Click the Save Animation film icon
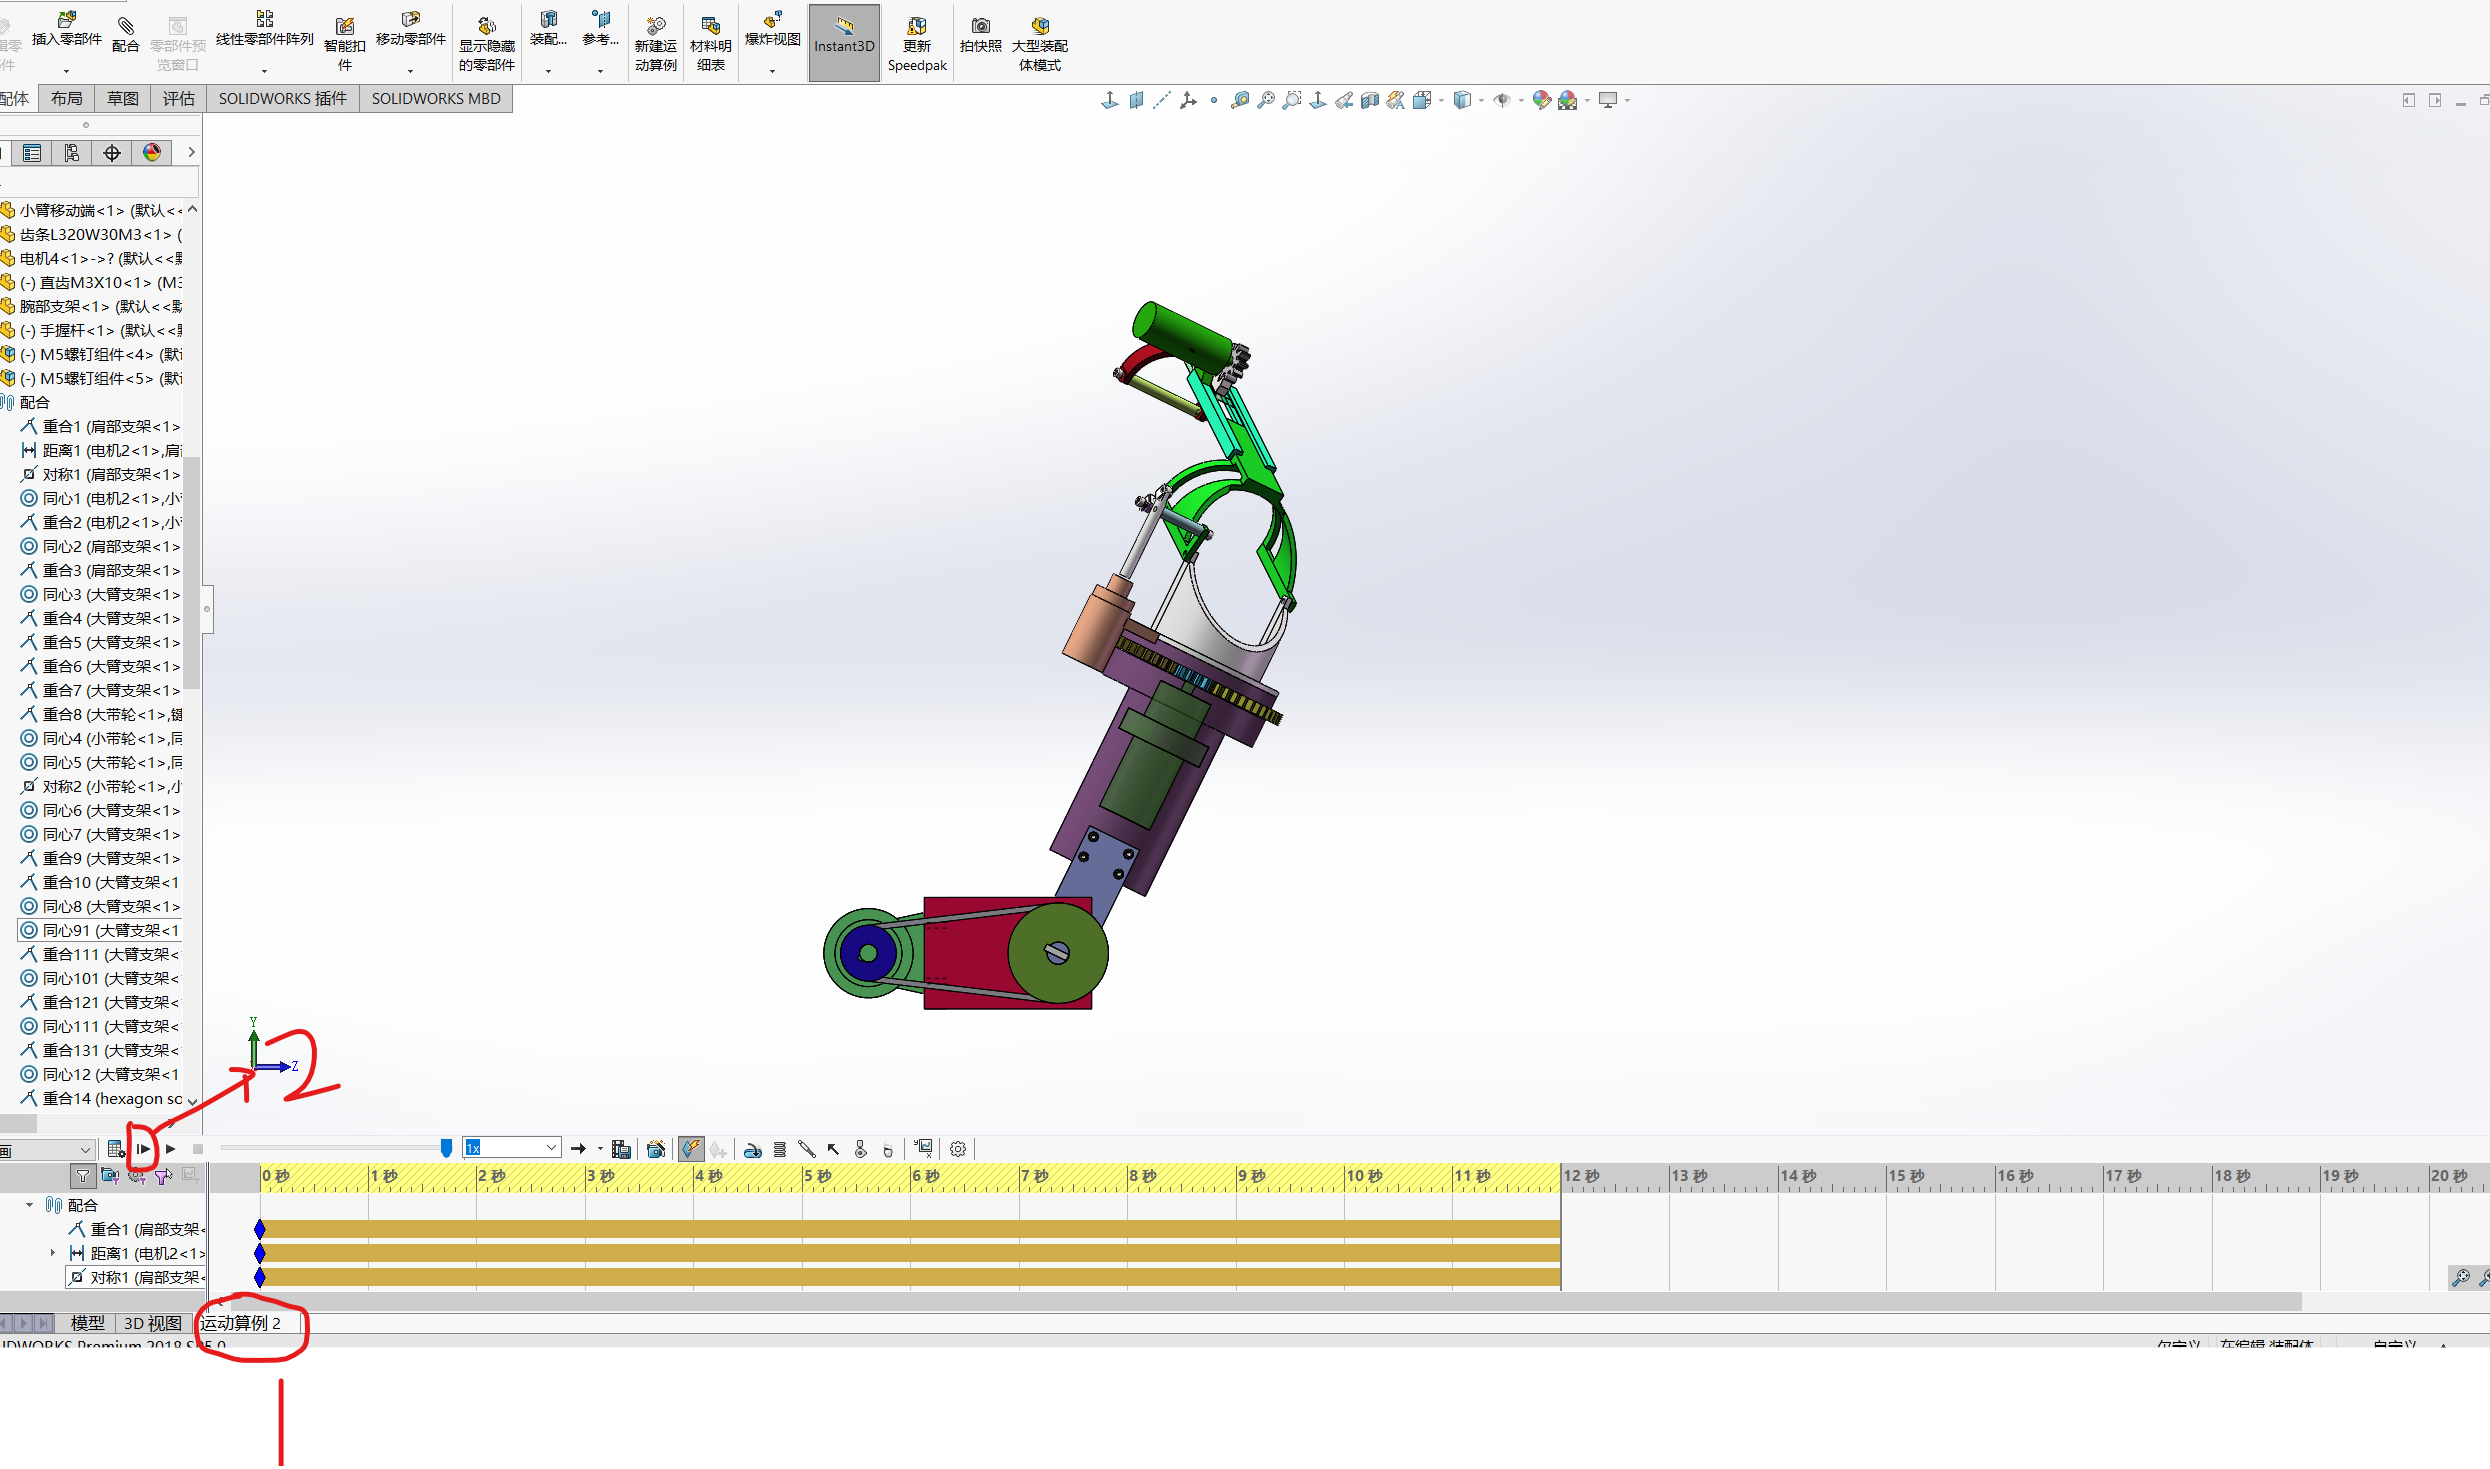The image size is (2490, 1469). pyautogui.click(x=621, y=1149)
